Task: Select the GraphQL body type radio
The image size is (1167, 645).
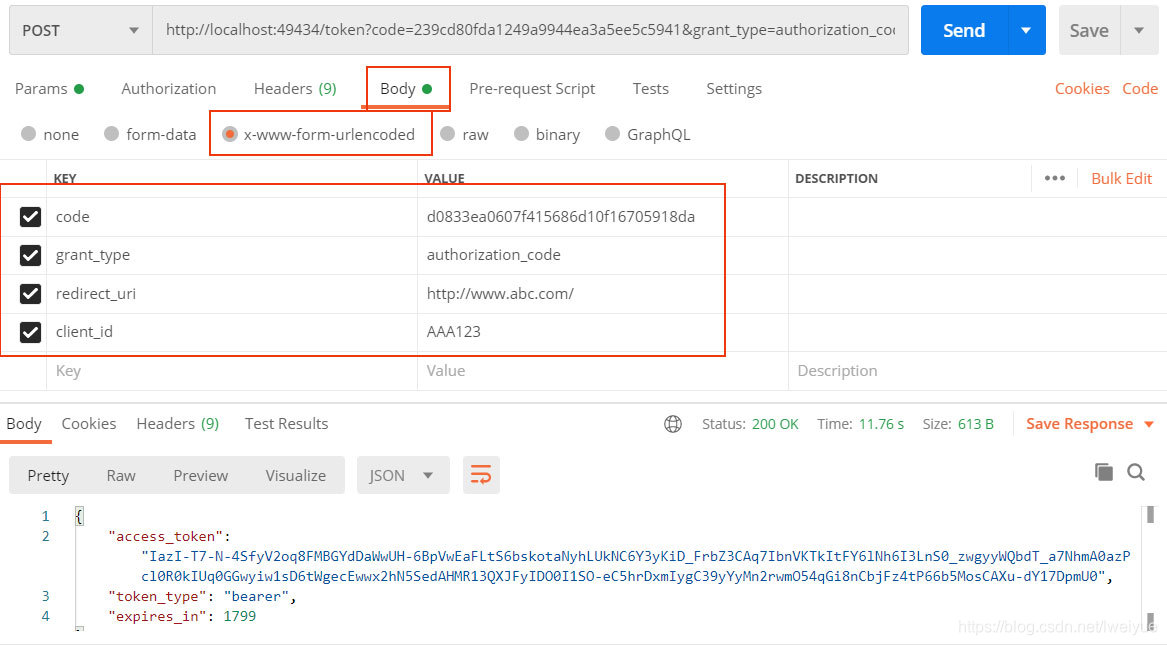Action: point(613,134)
